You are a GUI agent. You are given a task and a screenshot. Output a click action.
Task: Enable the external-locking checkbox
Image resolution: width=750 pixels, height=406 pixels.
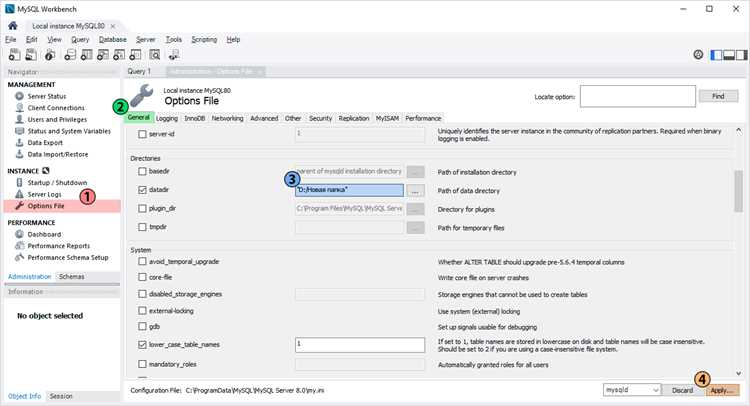tap(142, 311)
